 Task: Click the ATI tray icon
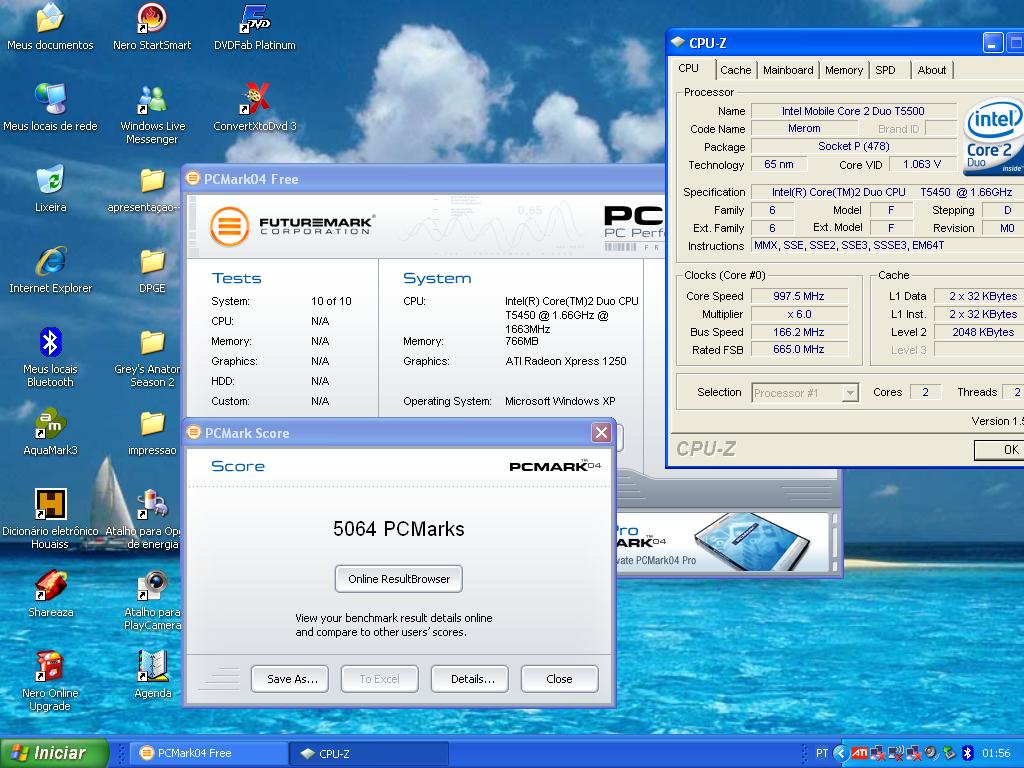point(859,753)
